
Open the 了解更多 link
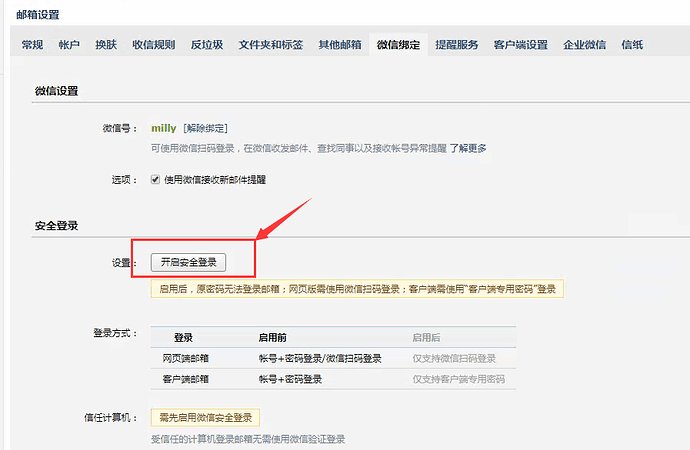point(467,148)
